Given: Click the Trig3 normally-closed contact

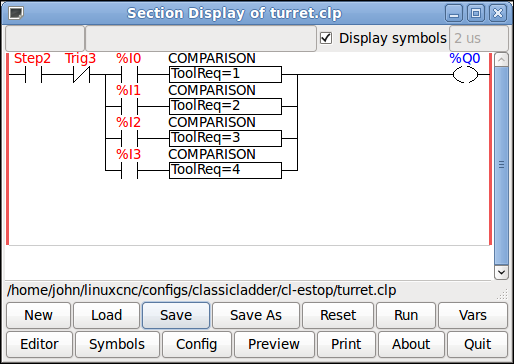Looking at the screenshot, I should point(81,74).
